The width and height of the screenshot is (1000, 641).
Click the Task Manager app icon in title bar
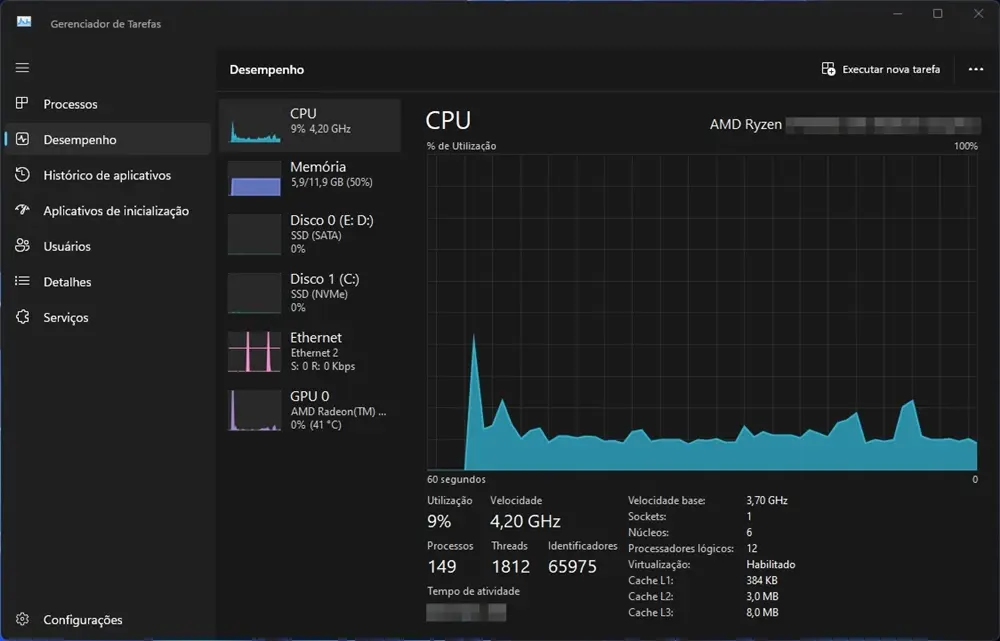coord(24,22)
